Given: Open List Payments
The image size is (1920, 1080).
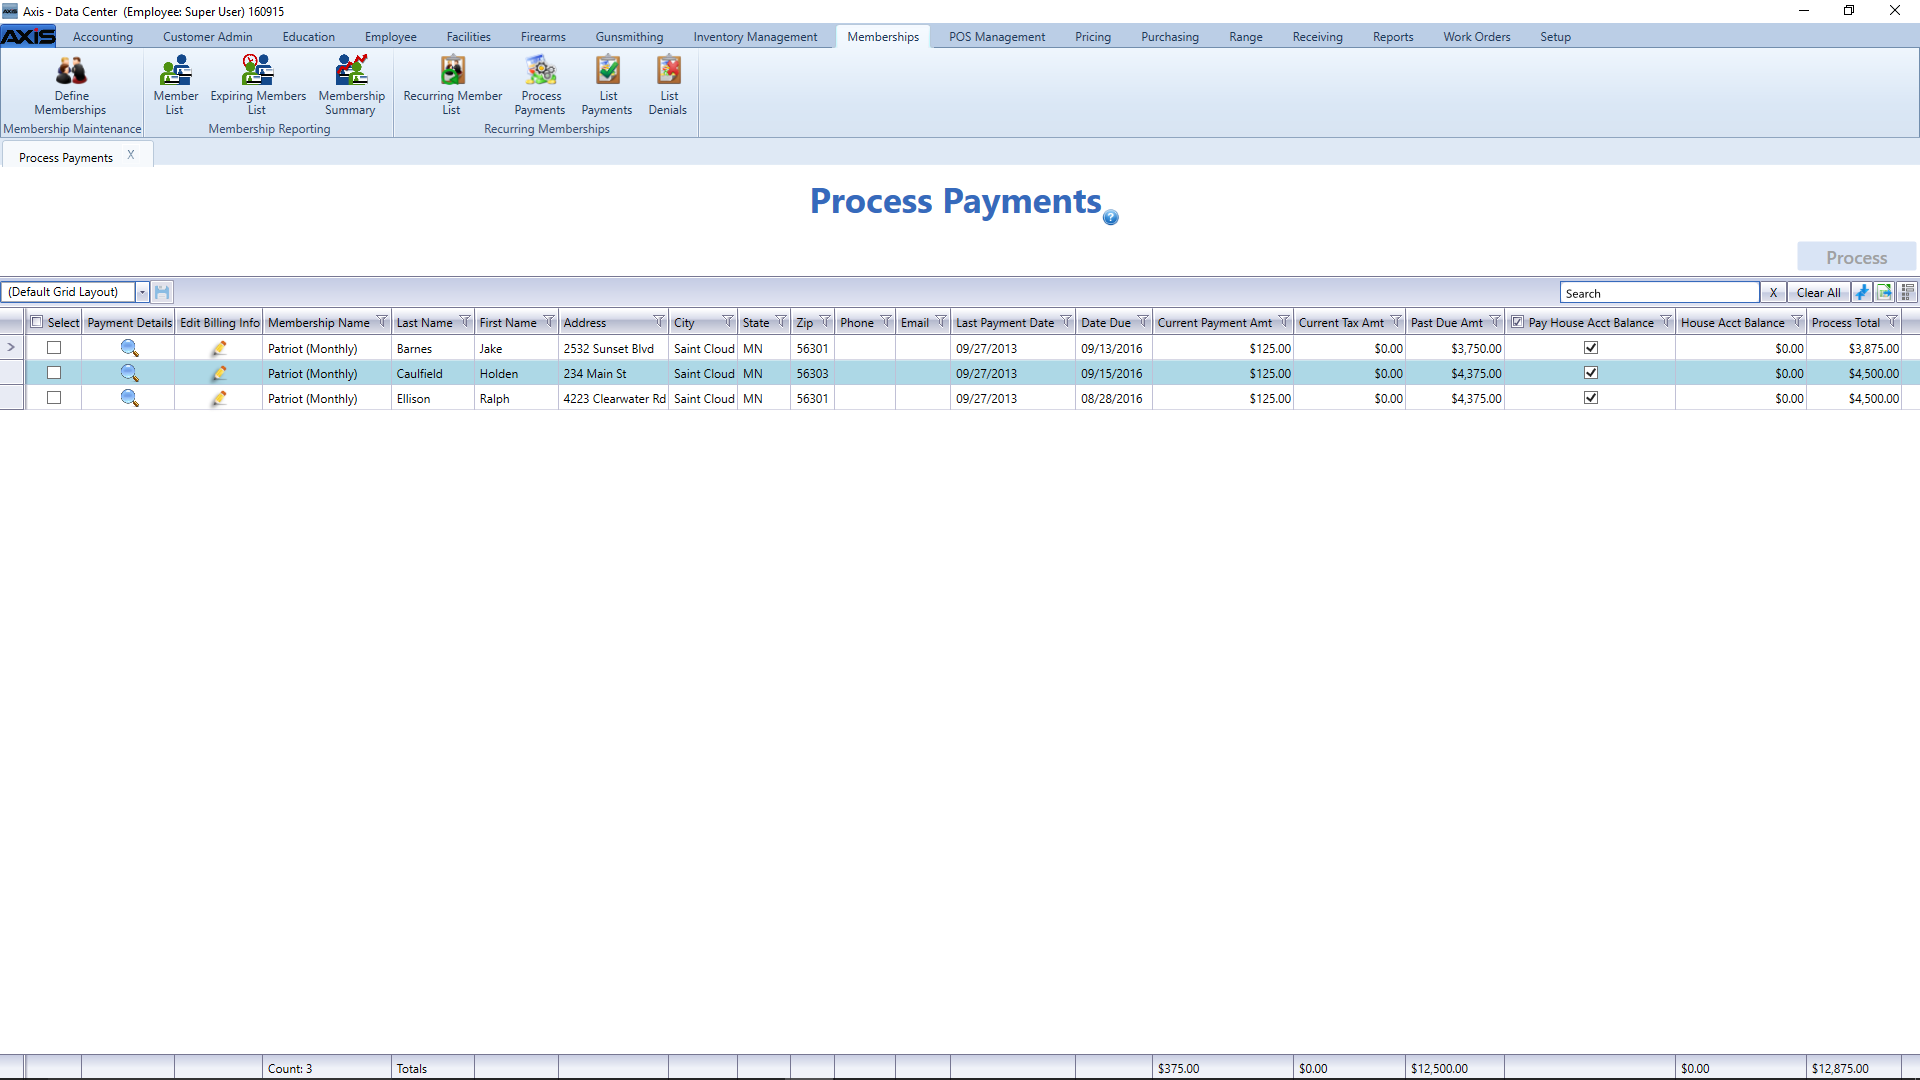Looking at the screenshot, I should click(x=607, y=86).
